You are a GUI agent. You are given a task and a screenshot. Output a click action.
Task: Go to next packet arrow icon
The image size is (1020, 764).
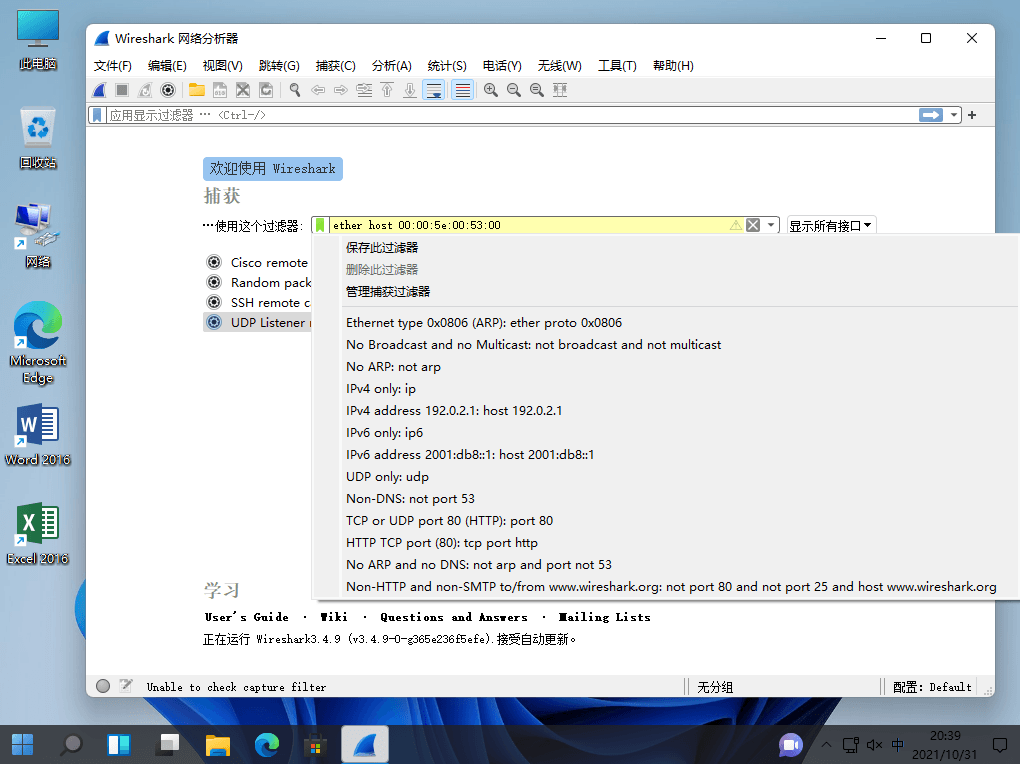pos(341,90)
